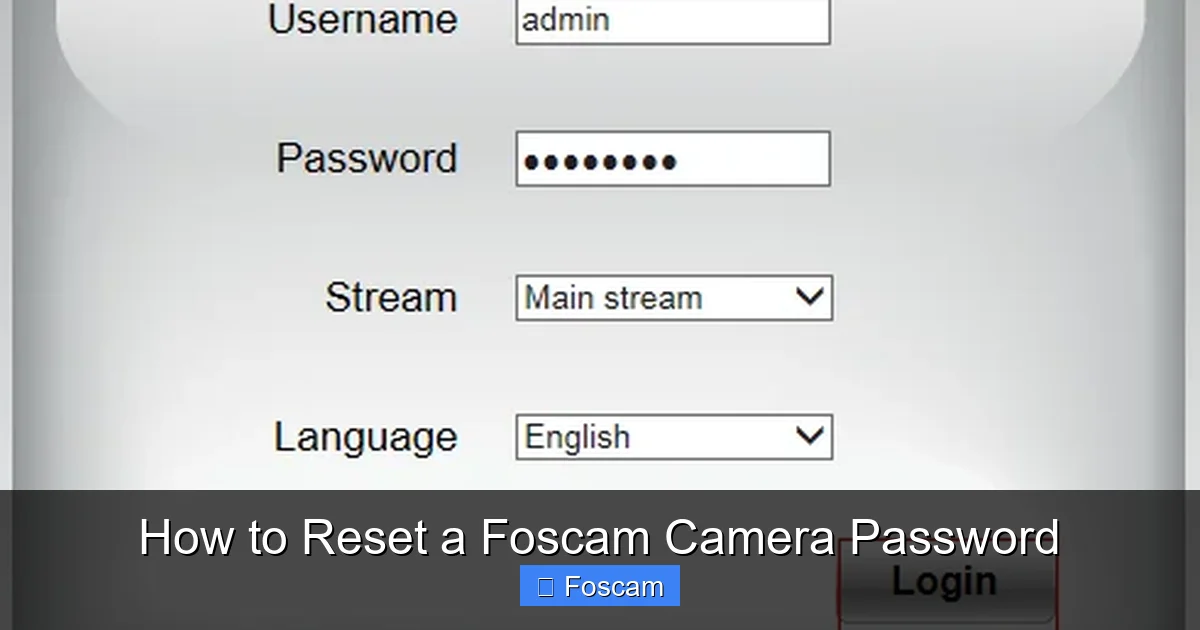1200x630 pixels.
Task: Click the Stream label text
Action: point(390,297)
